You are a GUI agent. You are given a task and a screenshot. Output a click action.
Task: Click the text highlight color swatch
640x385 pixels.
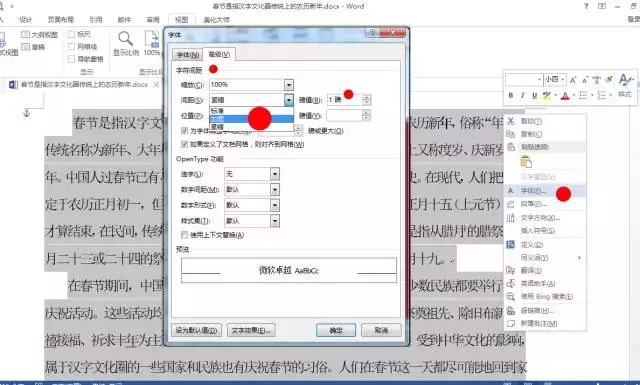coord(547,96)
